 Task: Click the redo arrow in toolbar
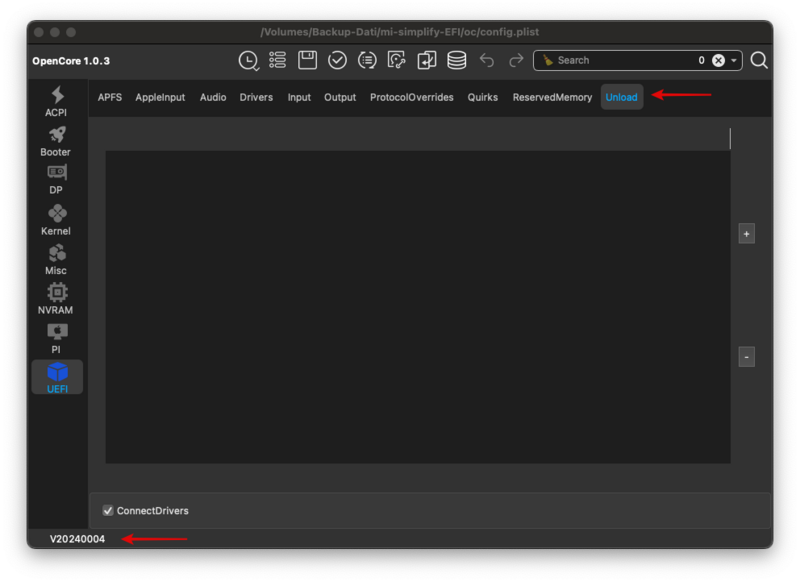tap(516, 60)
